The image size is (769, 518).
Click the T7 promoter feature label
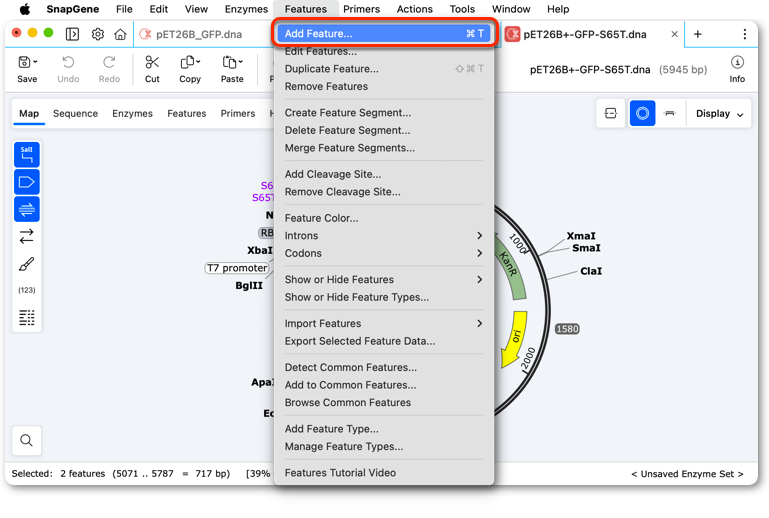pyautogui.click(x=237, y=268)
